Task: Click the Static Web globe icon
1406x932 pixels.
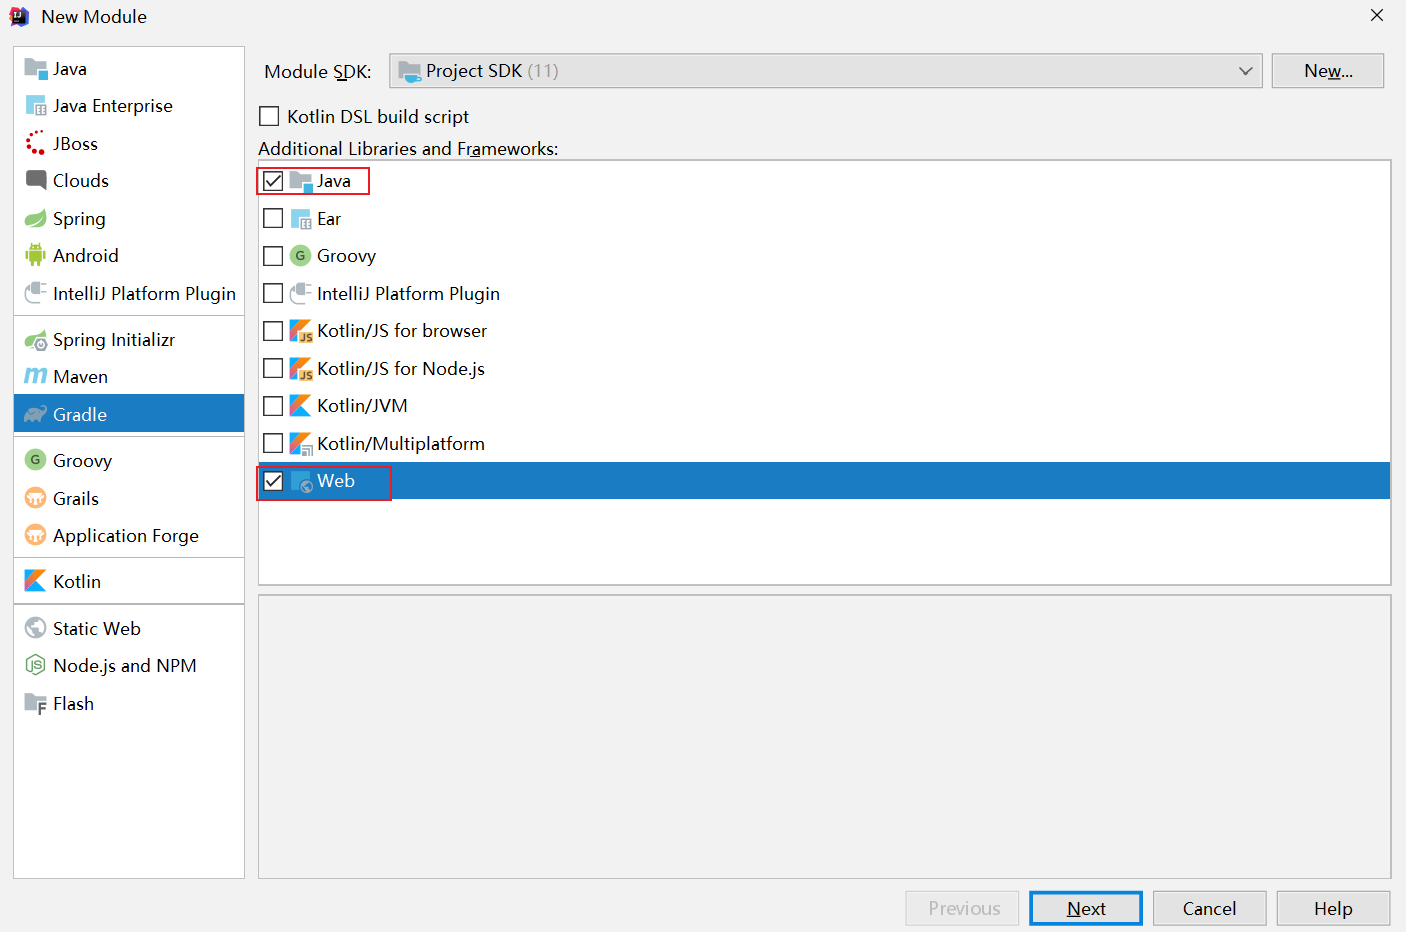Action: [36, 628]
